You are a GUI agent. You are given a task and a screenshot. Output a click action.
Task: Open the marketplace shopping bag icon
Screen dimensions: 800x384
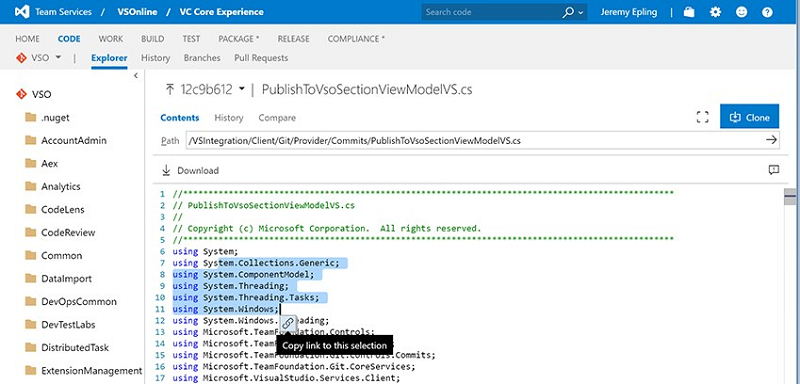(x=689, y=12)
